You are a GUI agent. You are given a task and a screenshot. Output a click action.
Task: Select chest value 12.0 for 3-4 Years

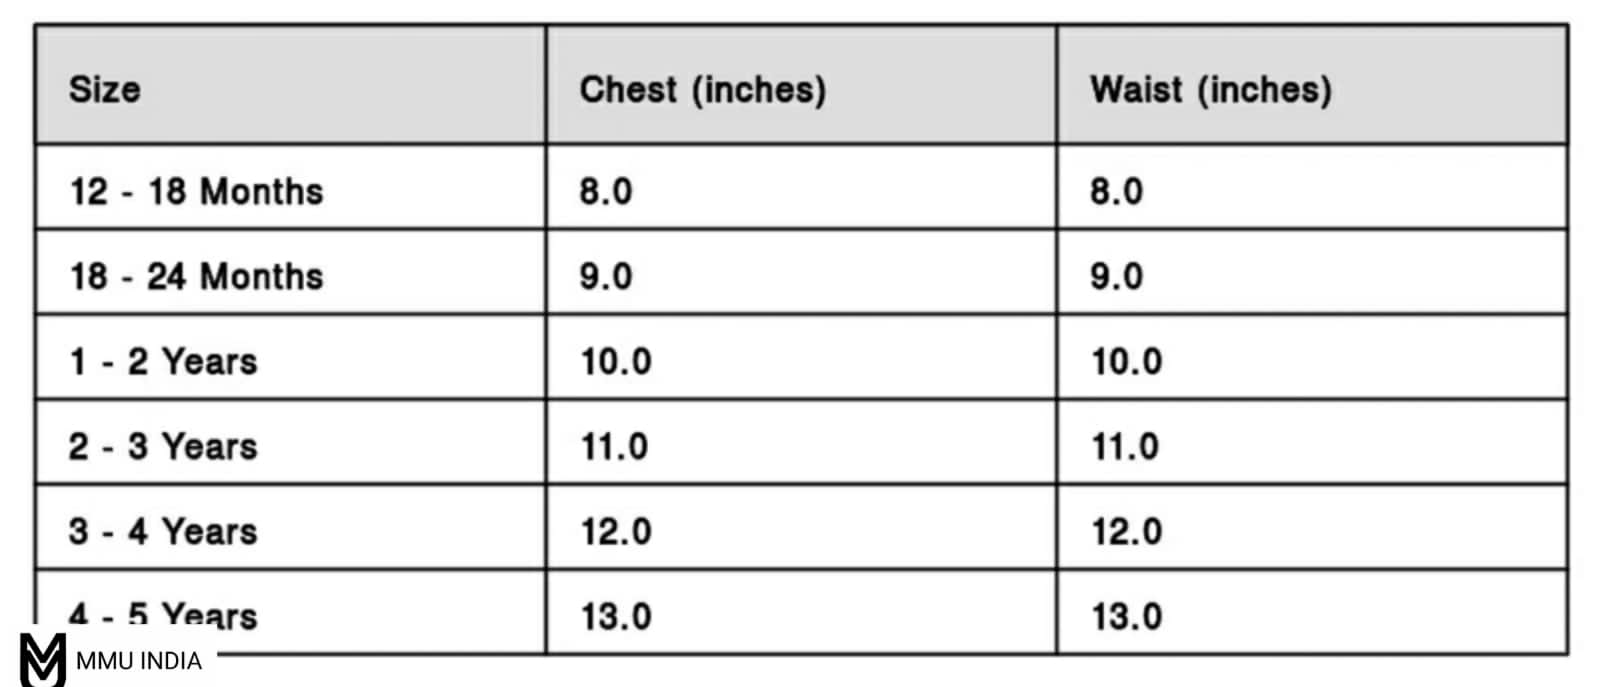(616, 531)
